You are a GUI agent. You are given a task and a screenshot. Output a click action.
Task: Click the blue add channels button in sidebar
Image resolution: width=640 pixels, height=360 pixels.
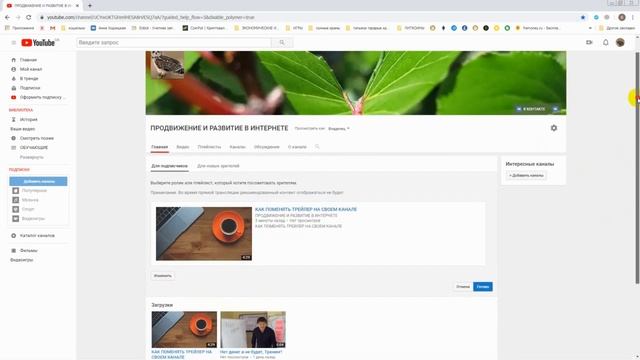coord(38,181)
